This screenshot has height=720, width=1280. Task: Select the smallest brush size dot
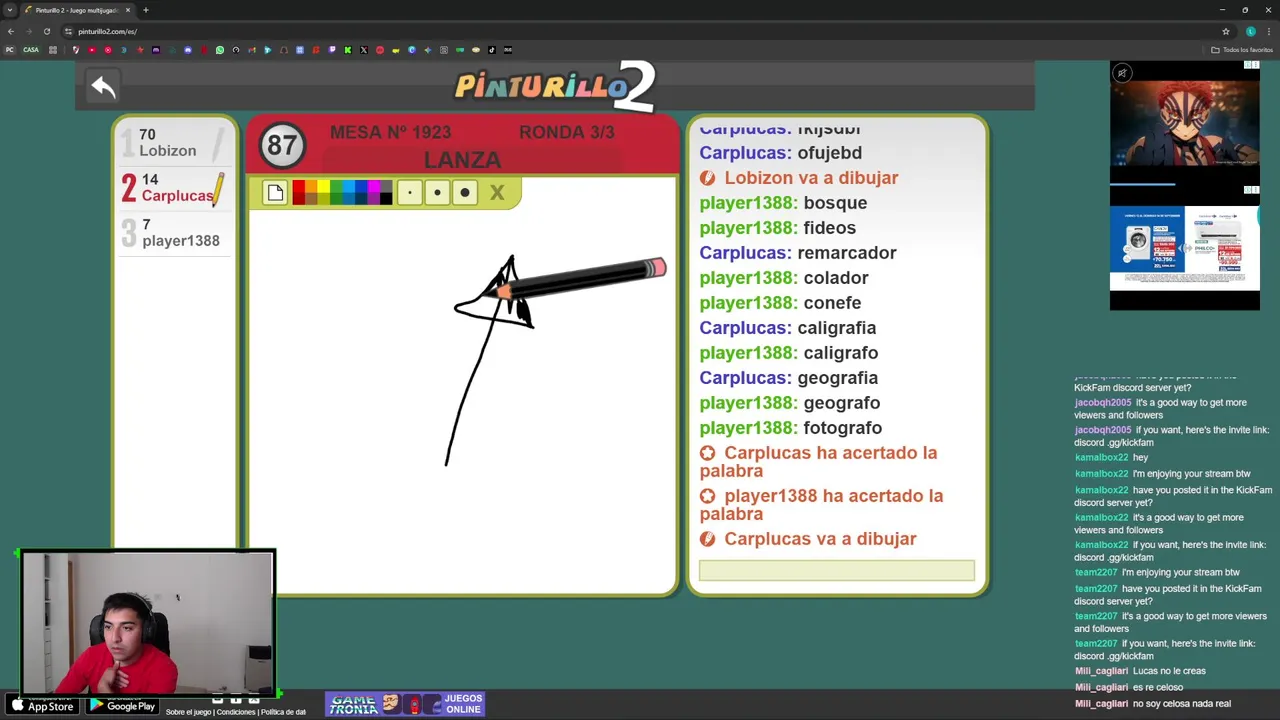click(410, 192)
